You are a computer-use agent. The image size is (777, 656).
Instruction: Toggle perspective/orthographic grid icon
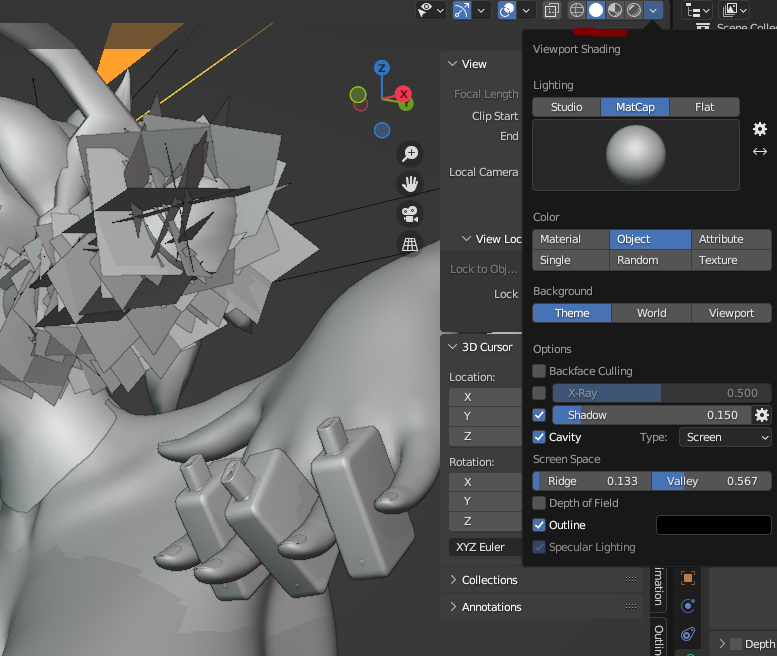(x=410, y=244)
